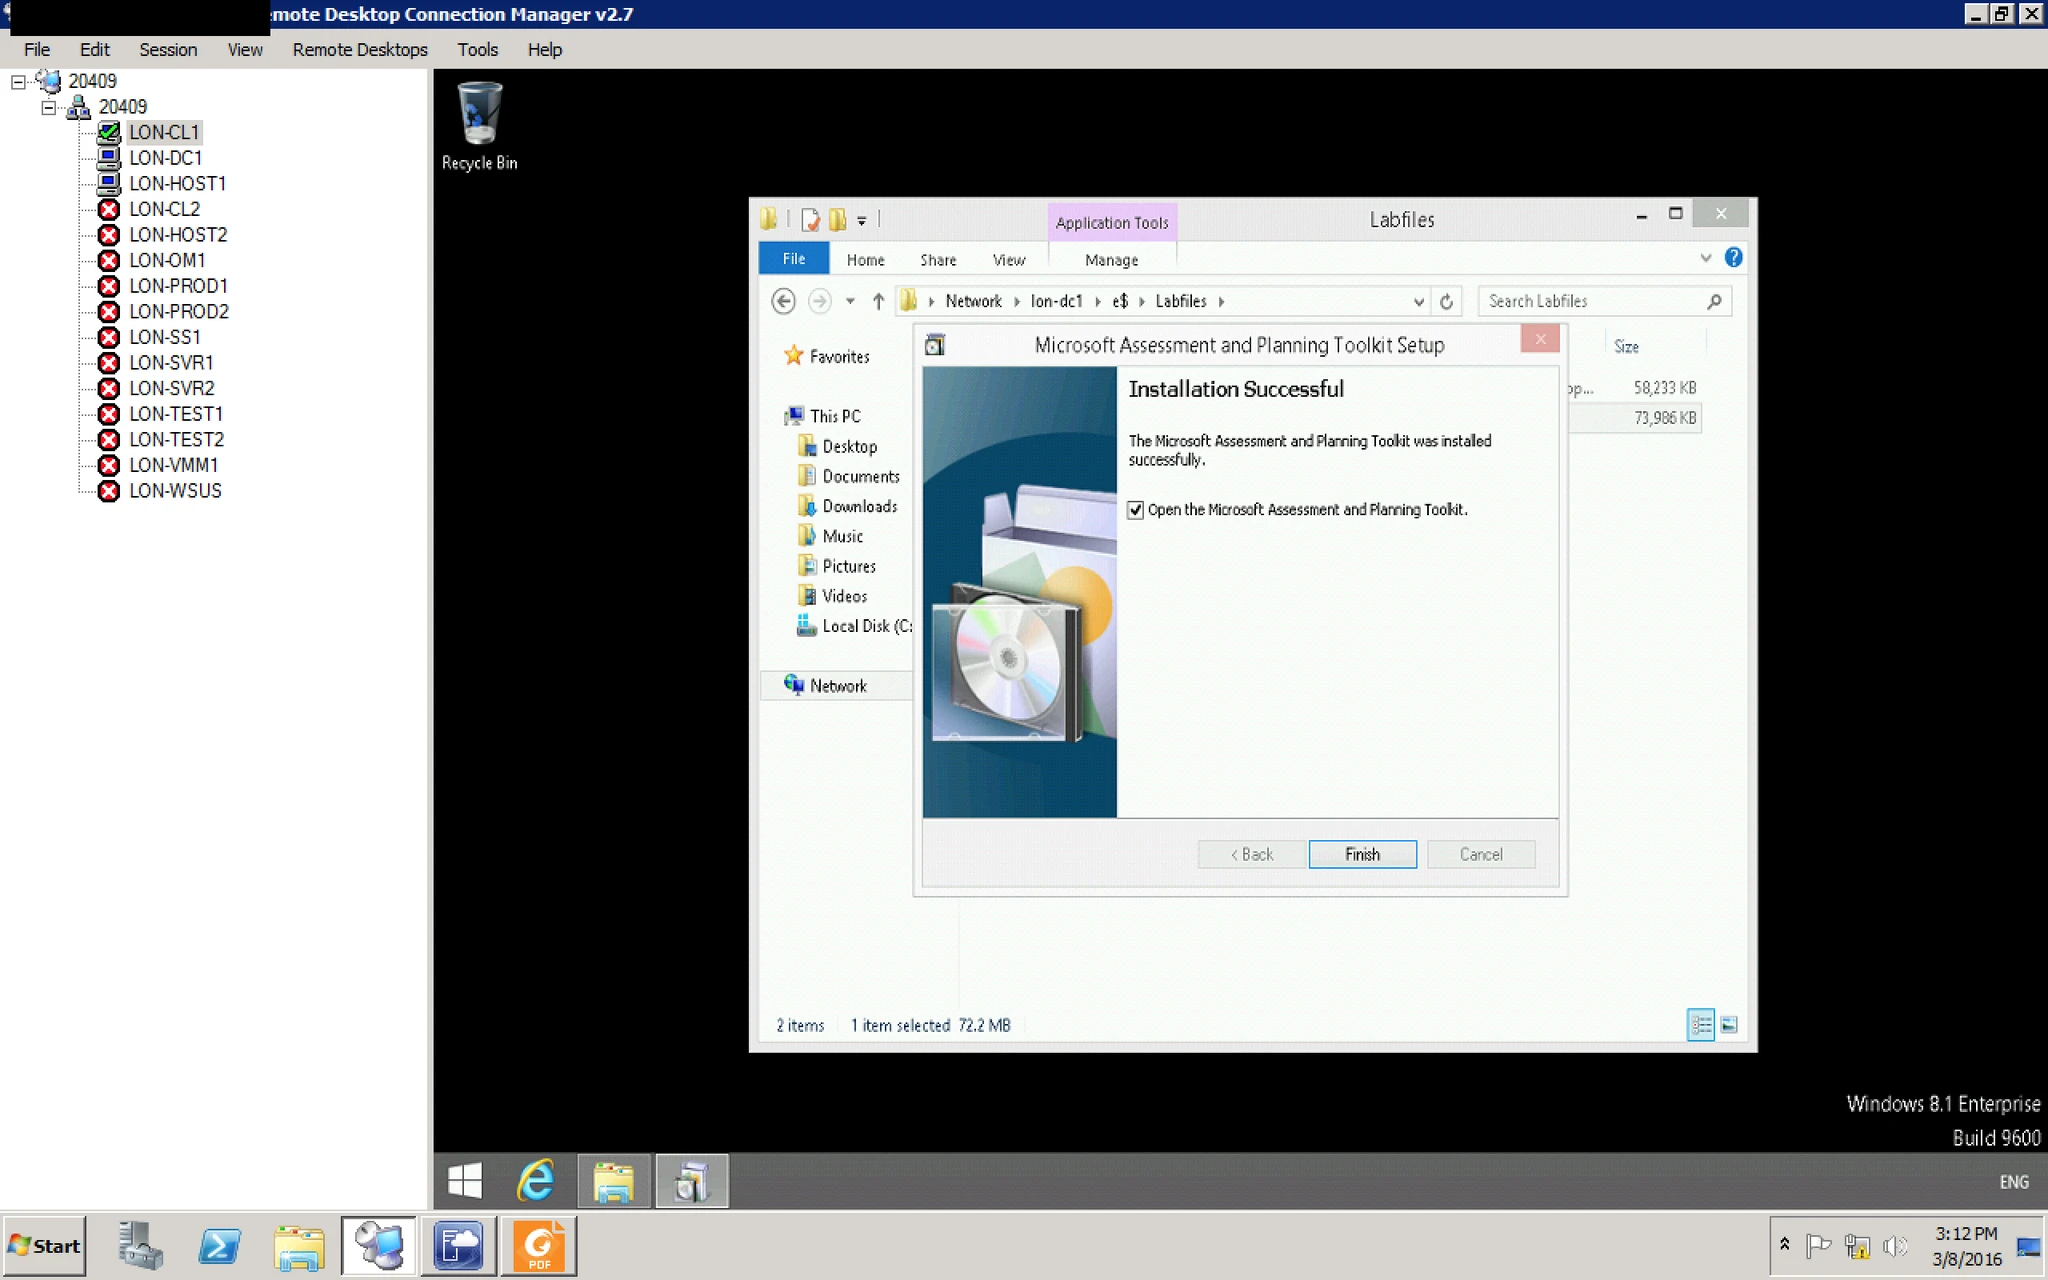
Task: Select the LON-VMM1 server in tree
Action: 173,465
